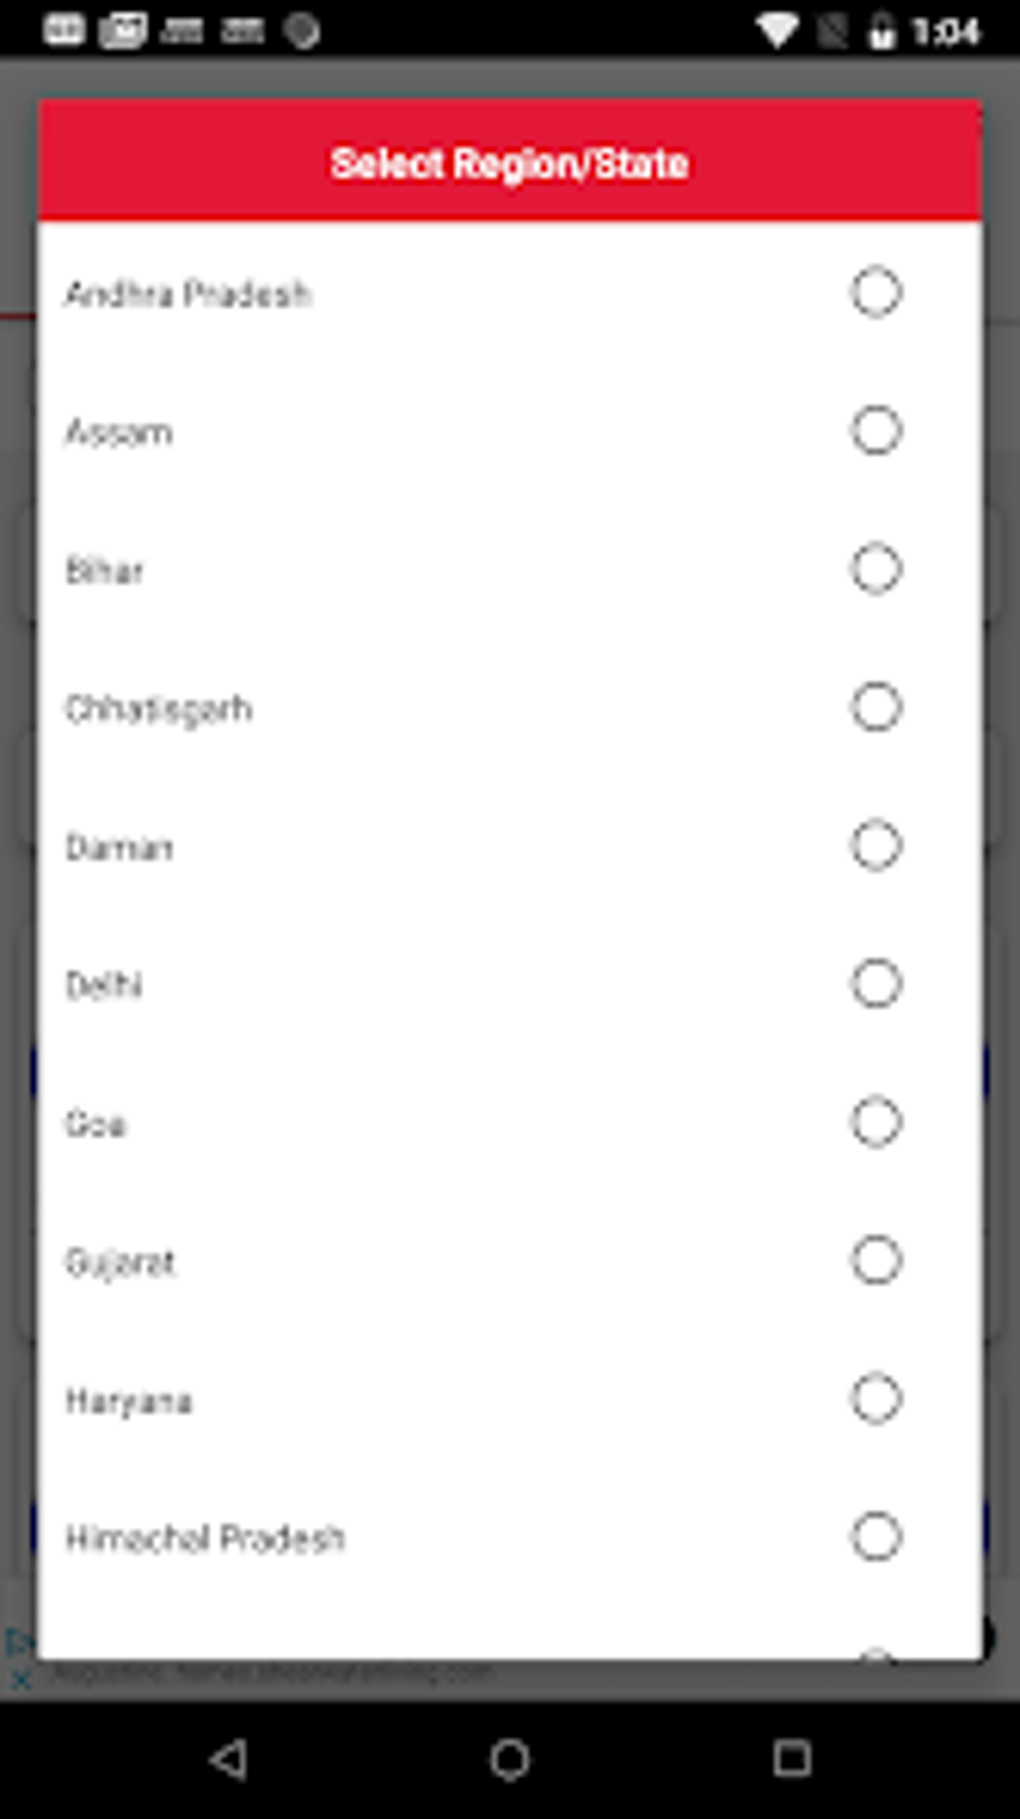Image resolution: width=1020 pixels, height=1819 pixels.
Task: Select the Haryana radio button
Action: 876,1398
